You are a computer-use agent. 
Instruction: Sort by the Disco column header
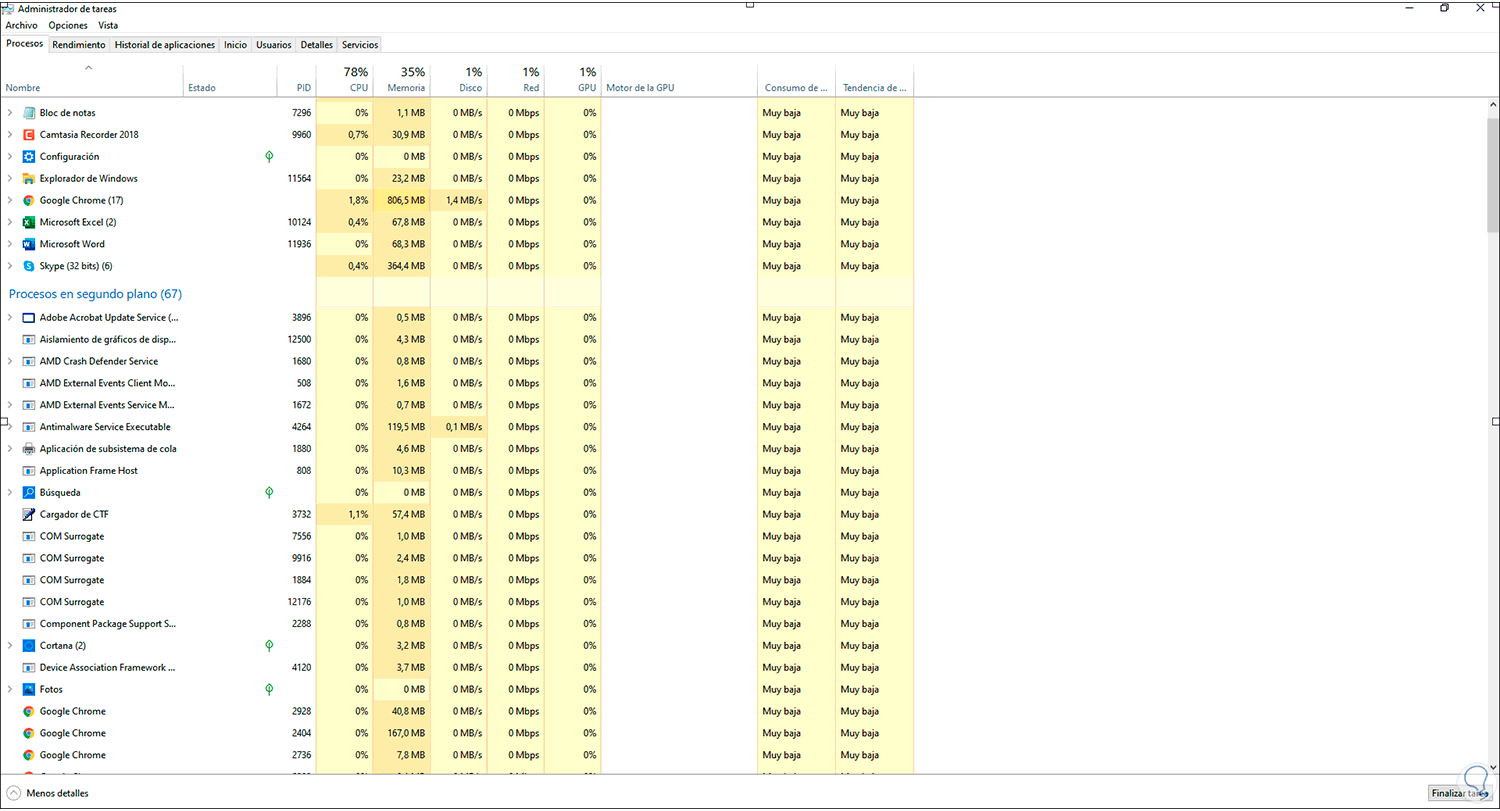click(x=459, y=80)
